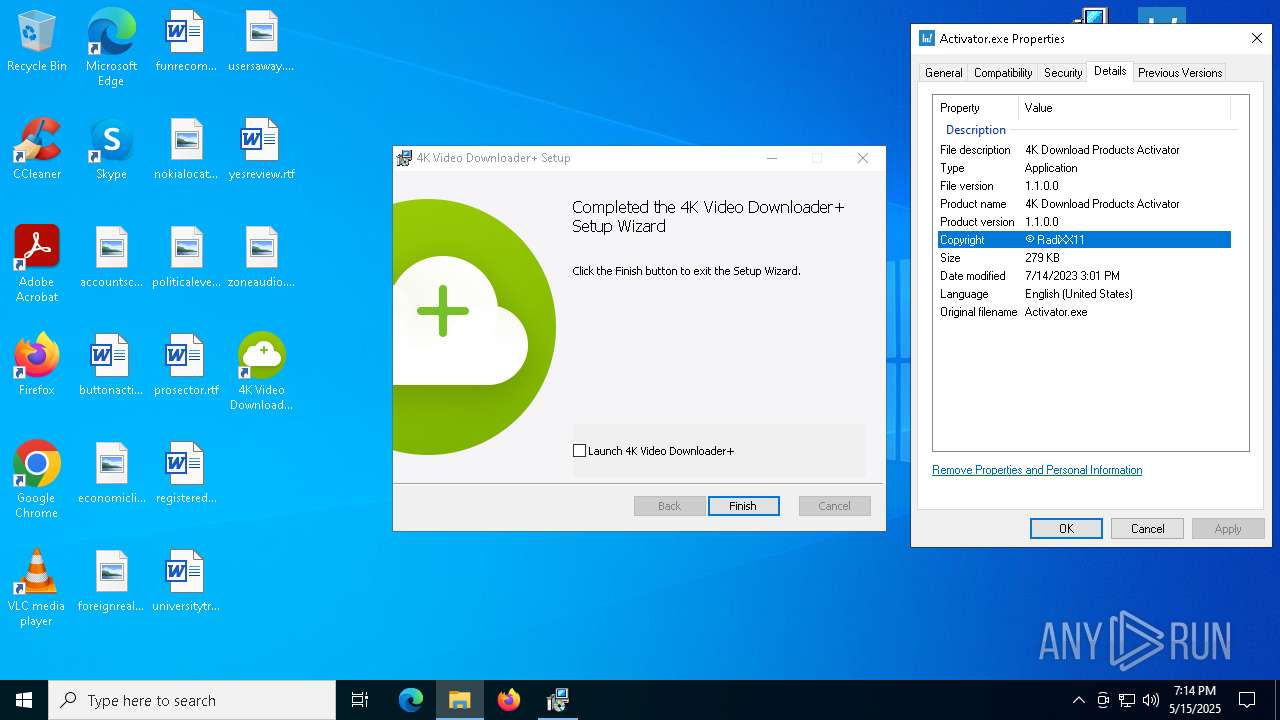
Task: Minimize the 4K Video Downloader+ Setup window
Action: pos(772,158)
